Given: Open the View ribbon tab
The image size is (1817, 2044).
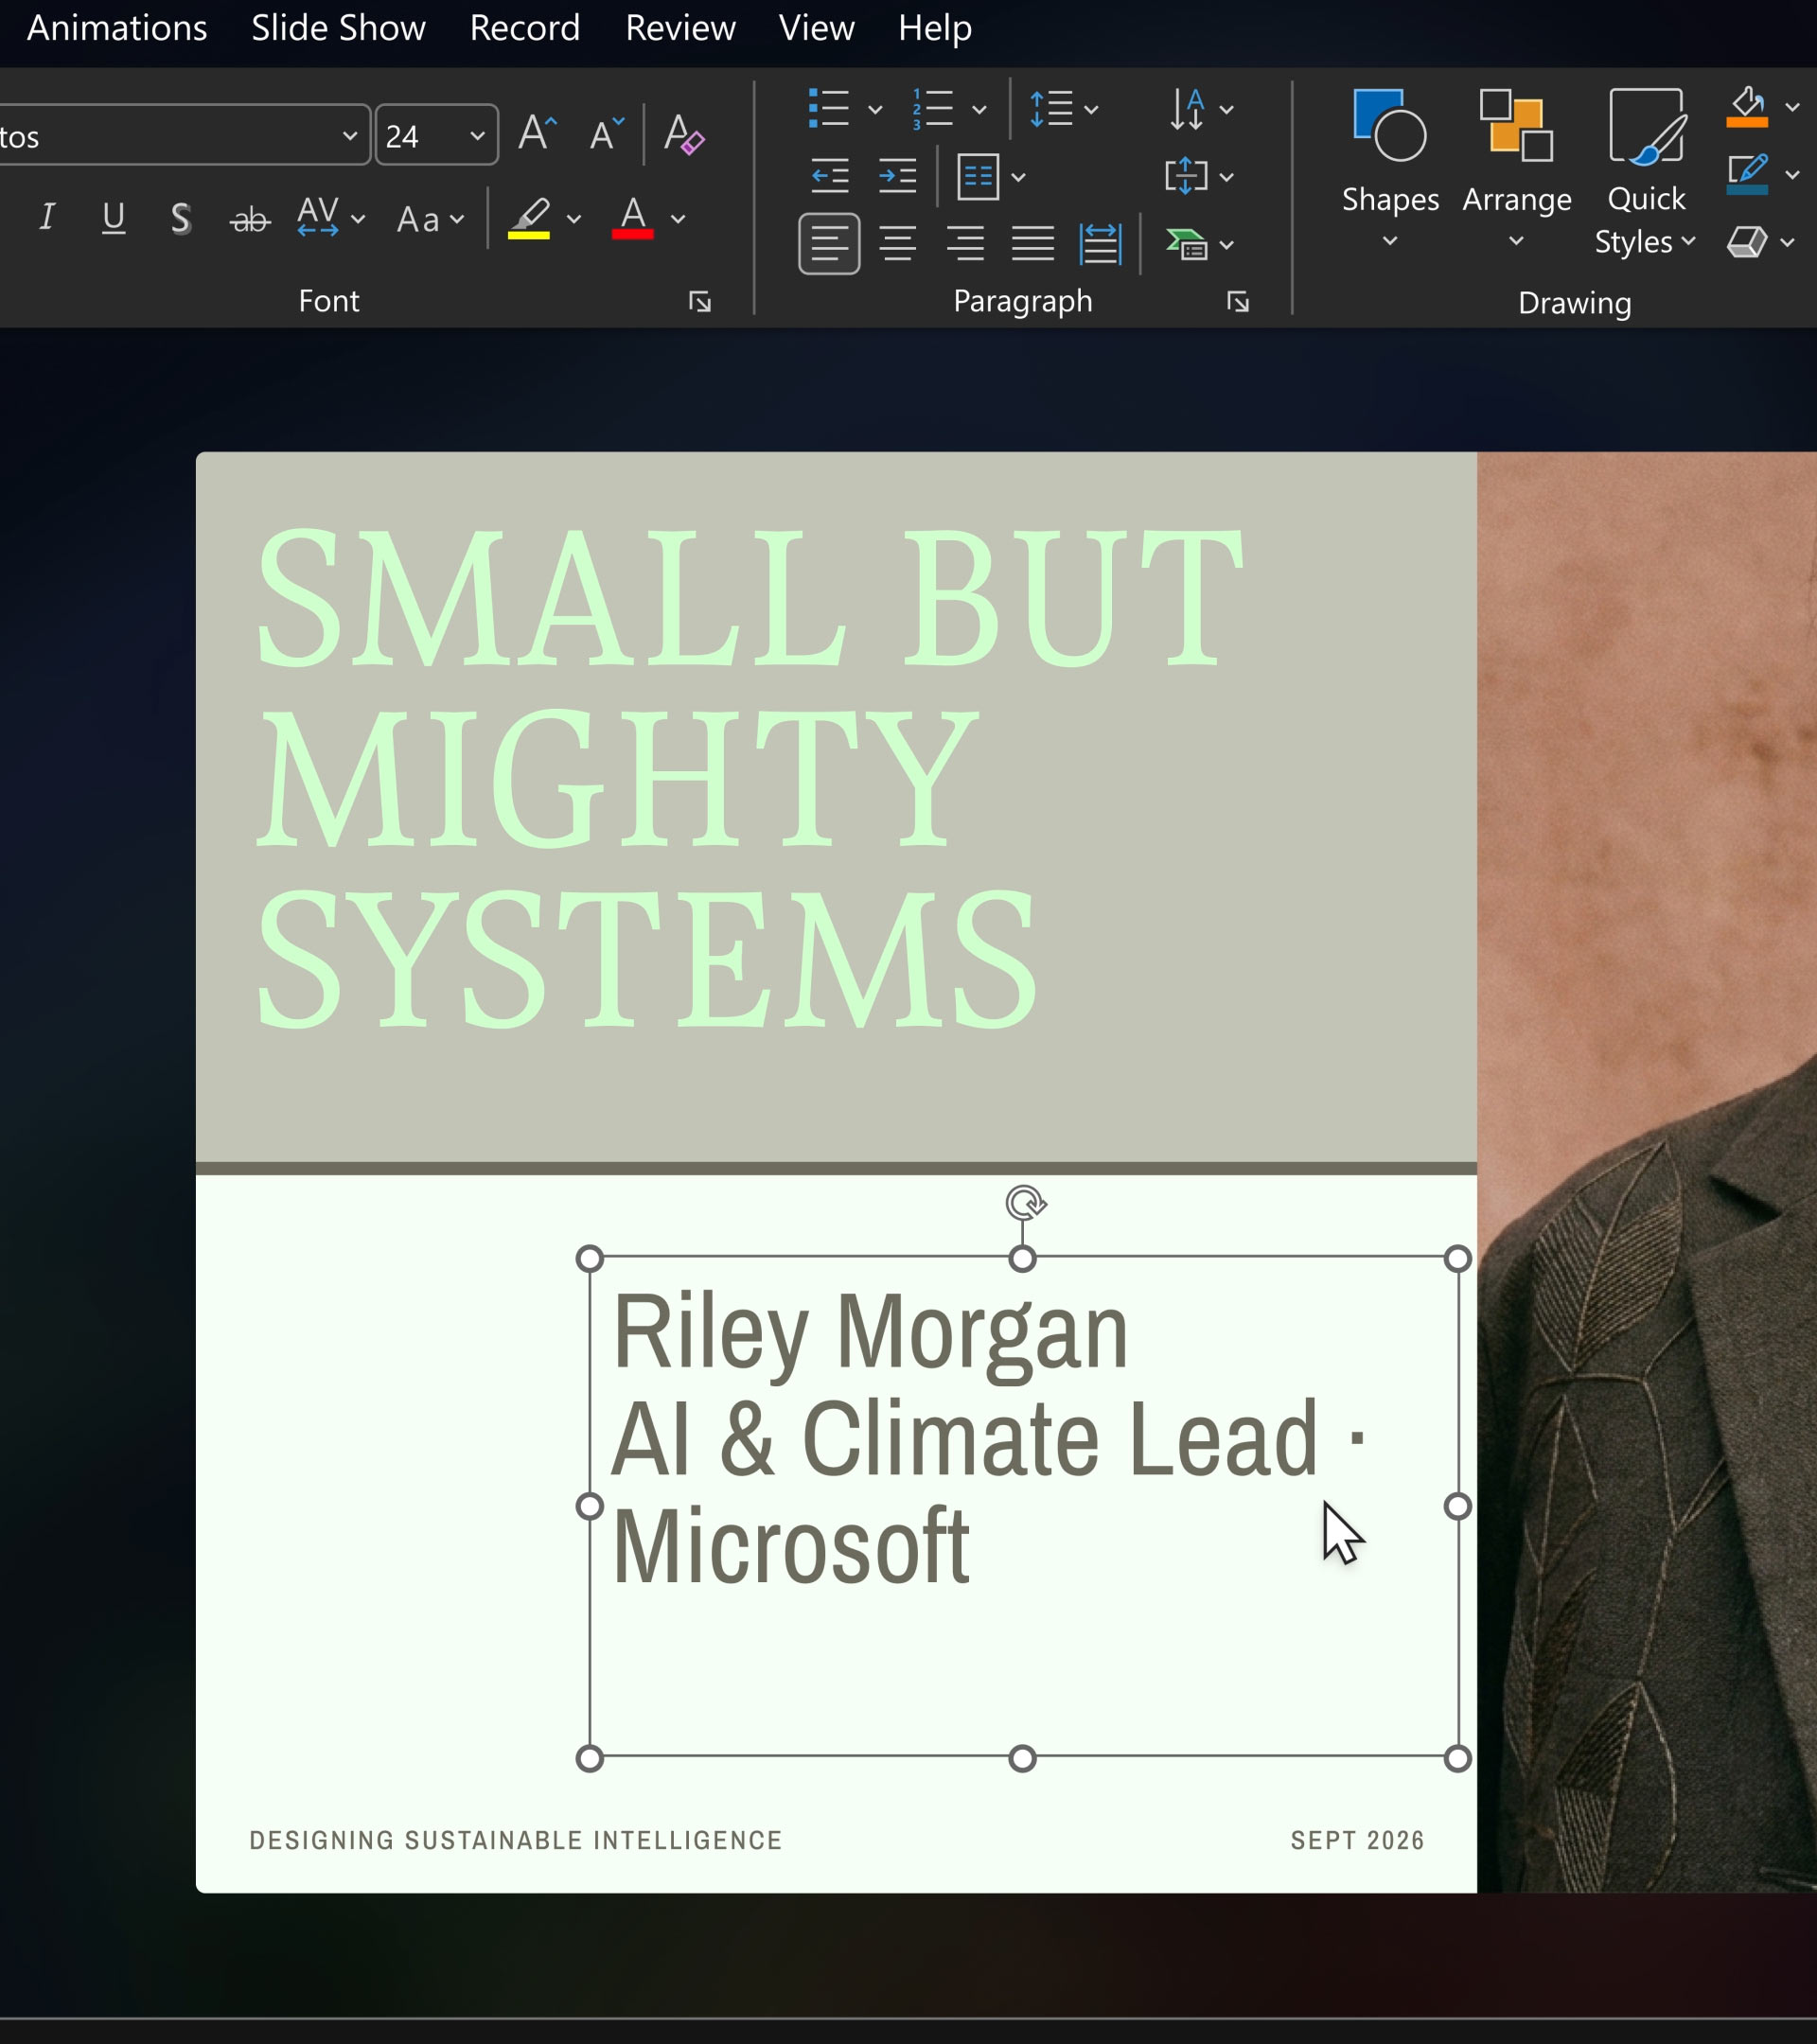Looking at the screenshot, I should 816,28.
